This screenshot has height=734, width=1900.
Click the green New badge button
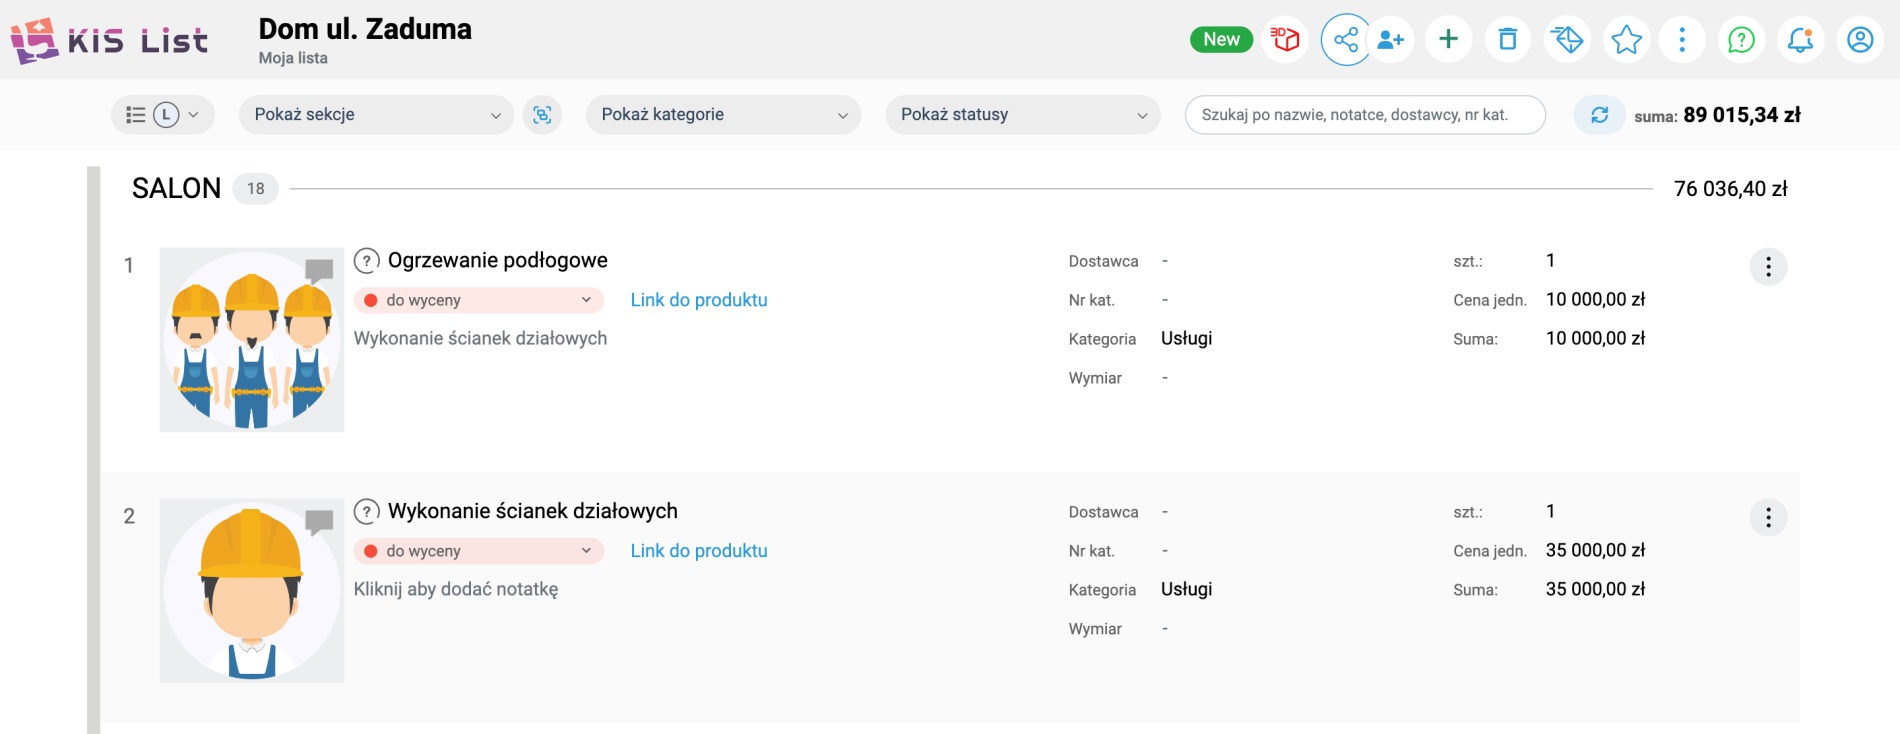click(x=1221, y=40)
